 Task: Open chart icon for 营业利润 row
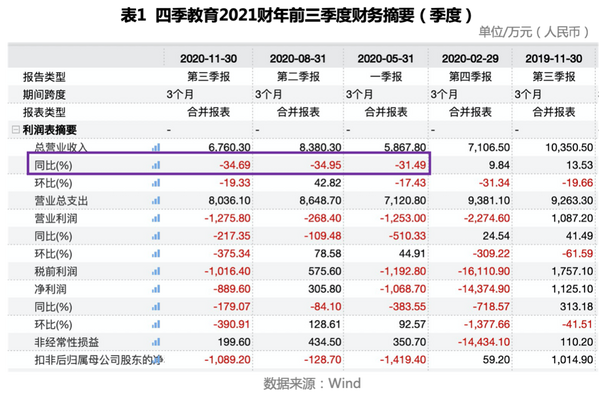pos(156,218)
